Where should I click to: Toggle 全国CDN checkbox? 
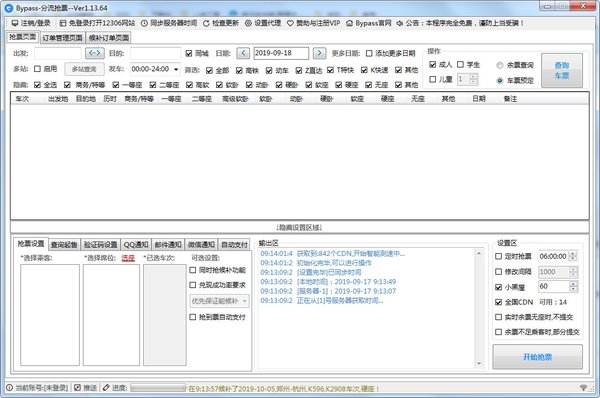[x=498, y=302]
